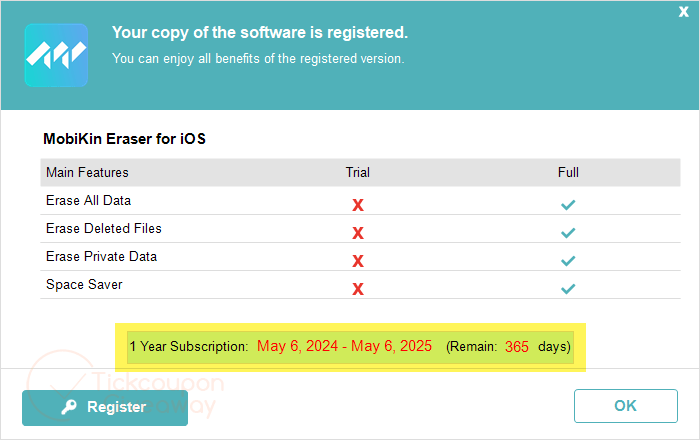Click the Main Features column header

tap(87, 172)
